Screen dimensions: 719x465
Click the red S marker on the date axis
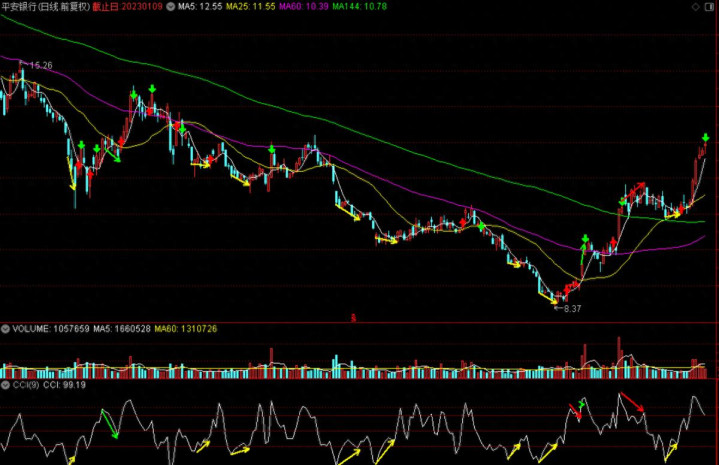[354, 318]
